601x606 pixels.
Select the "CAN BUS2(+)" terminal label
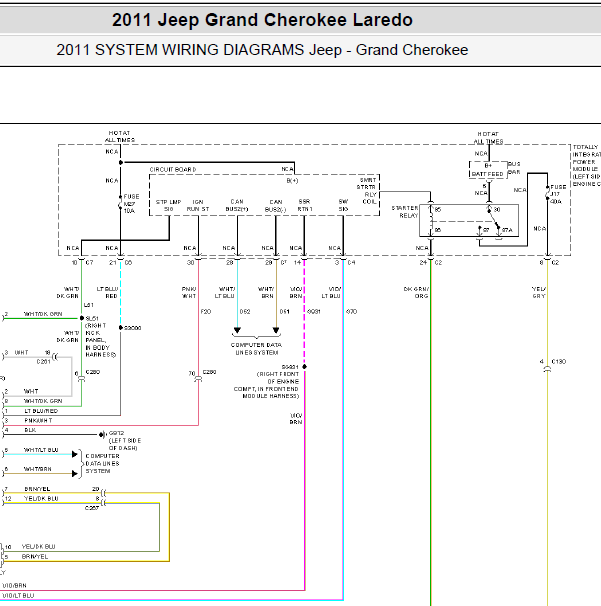[237, 206]
